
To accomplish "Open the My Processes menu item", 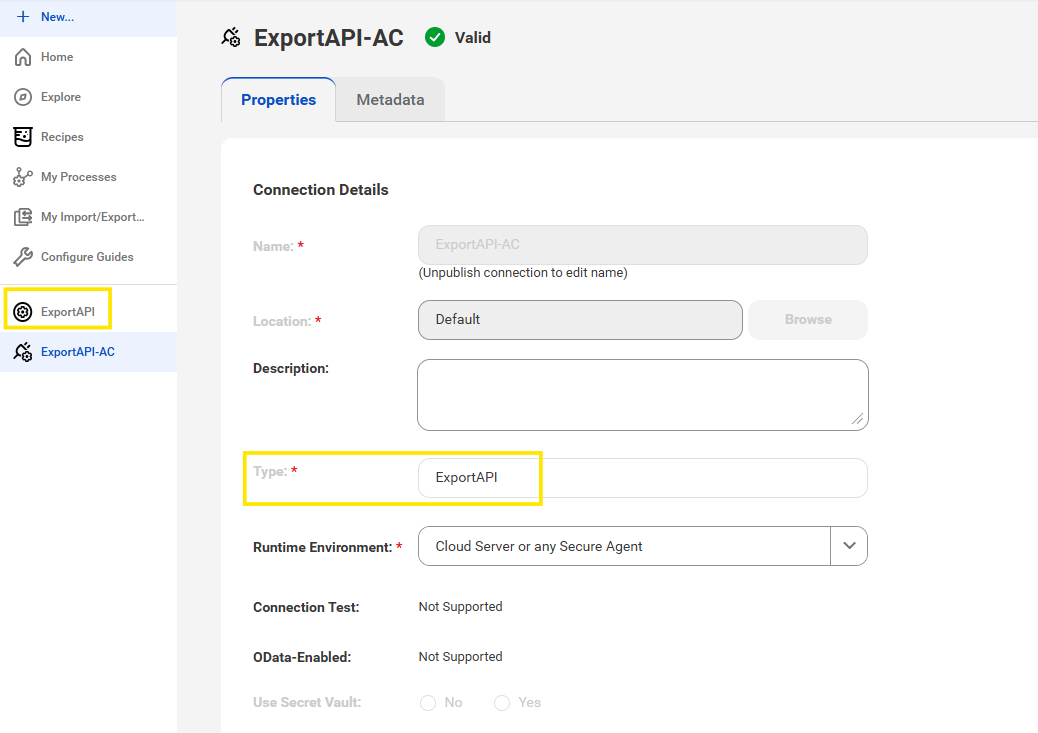I will pos(89,177).
